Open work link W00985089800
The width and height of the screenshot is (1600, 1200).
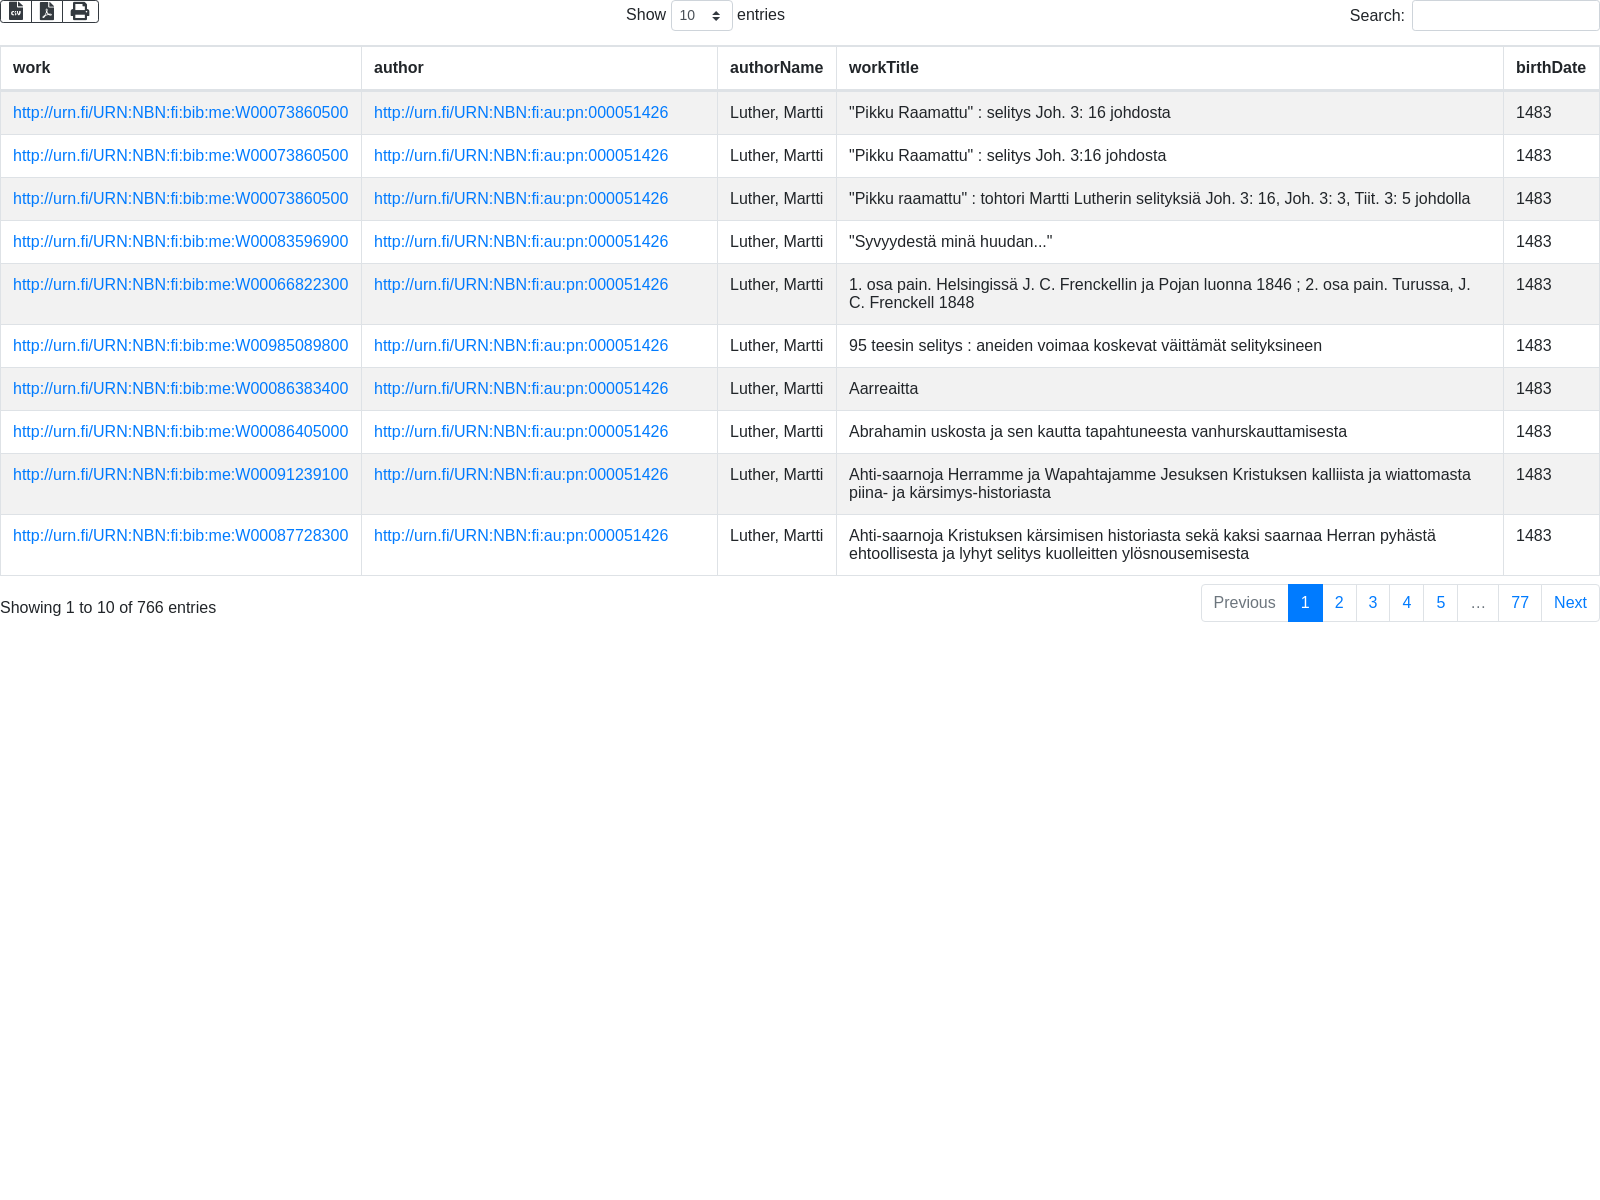[x=180, y=346]
